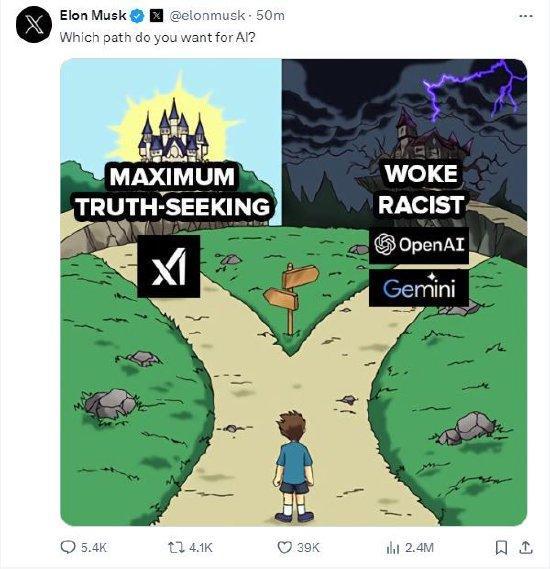Click the 2.4M views count
The width and height of the screenshot is (550, 569).
coord(419,547)
